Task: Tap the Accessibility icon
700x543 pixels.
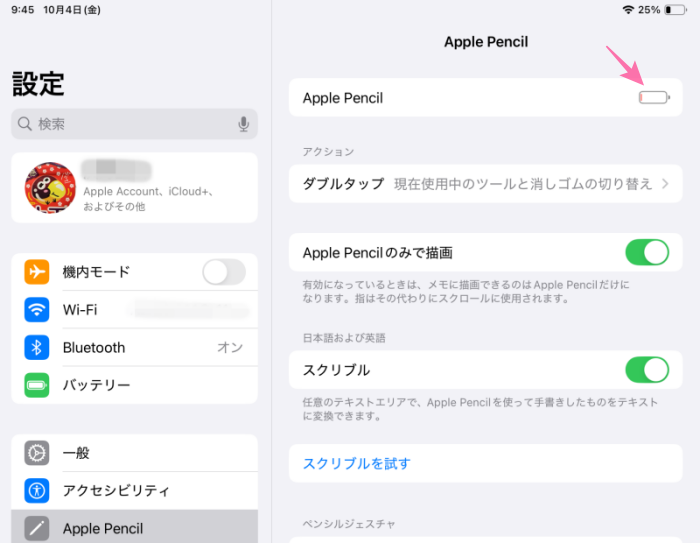Action: (x=37, y=491)
